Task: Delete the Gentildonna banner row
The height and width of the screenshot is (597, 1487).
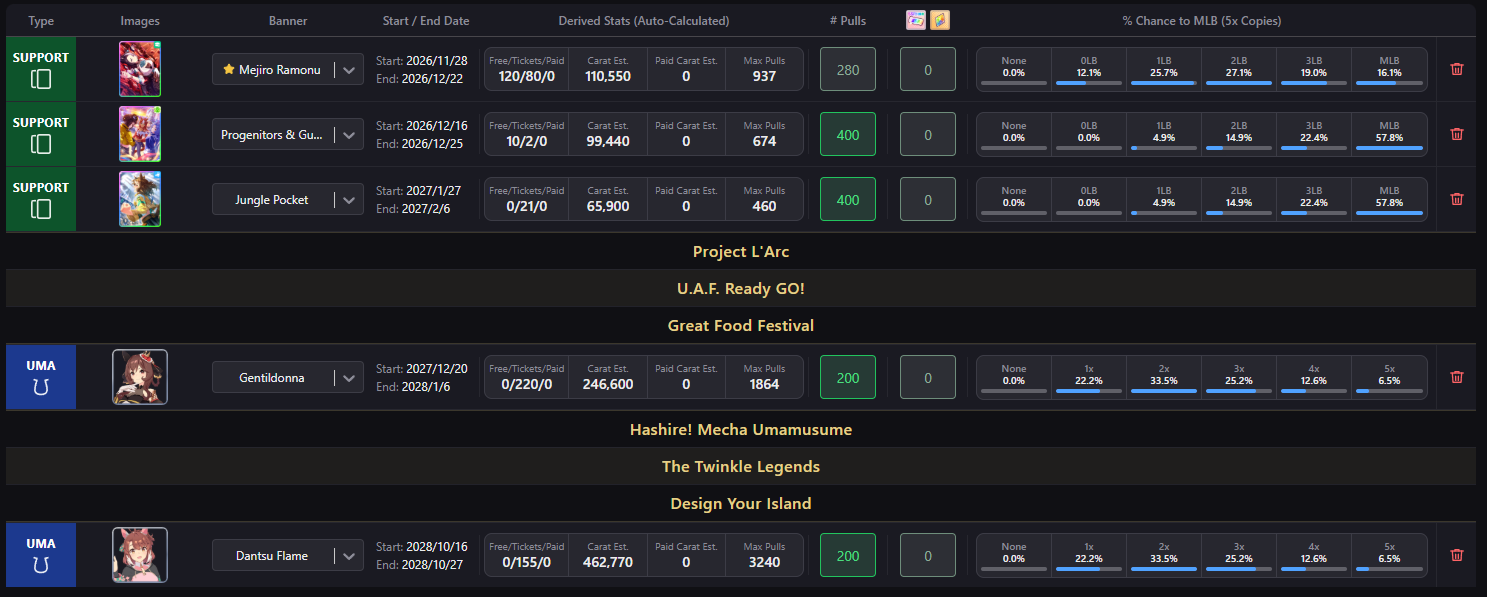Action: [1457, 377]
